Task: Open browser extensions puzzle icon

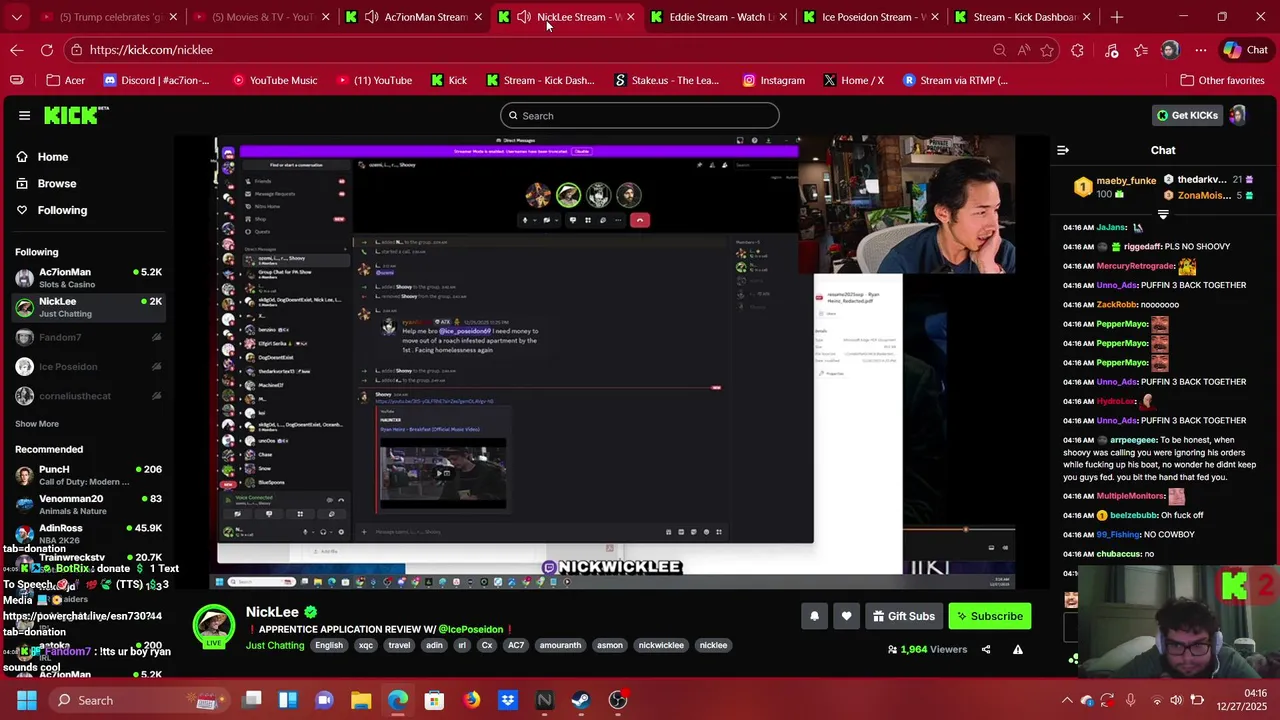Action: point(1077,50)
